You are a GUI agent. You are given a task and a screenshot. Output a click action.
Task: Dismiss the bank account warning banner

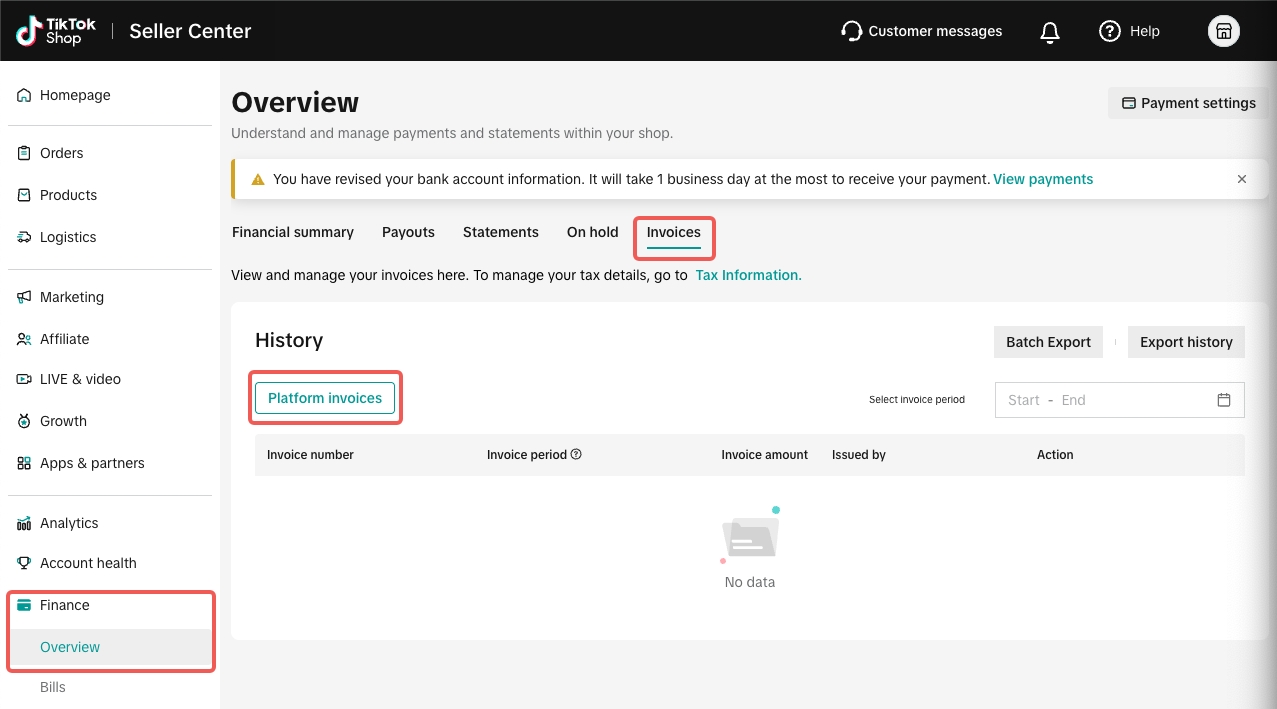point(1241,179)
